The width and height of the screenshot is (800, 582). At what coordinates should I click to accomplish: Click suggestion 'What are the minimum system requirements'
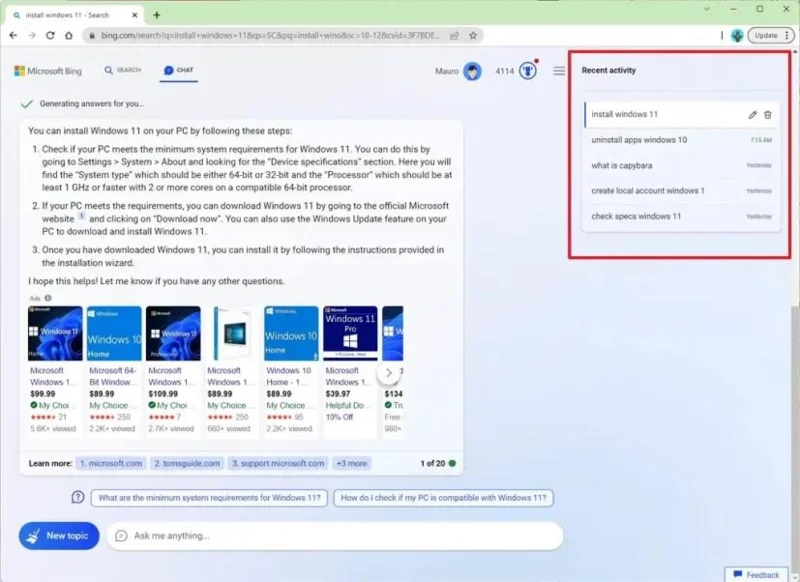click(209, 498)
